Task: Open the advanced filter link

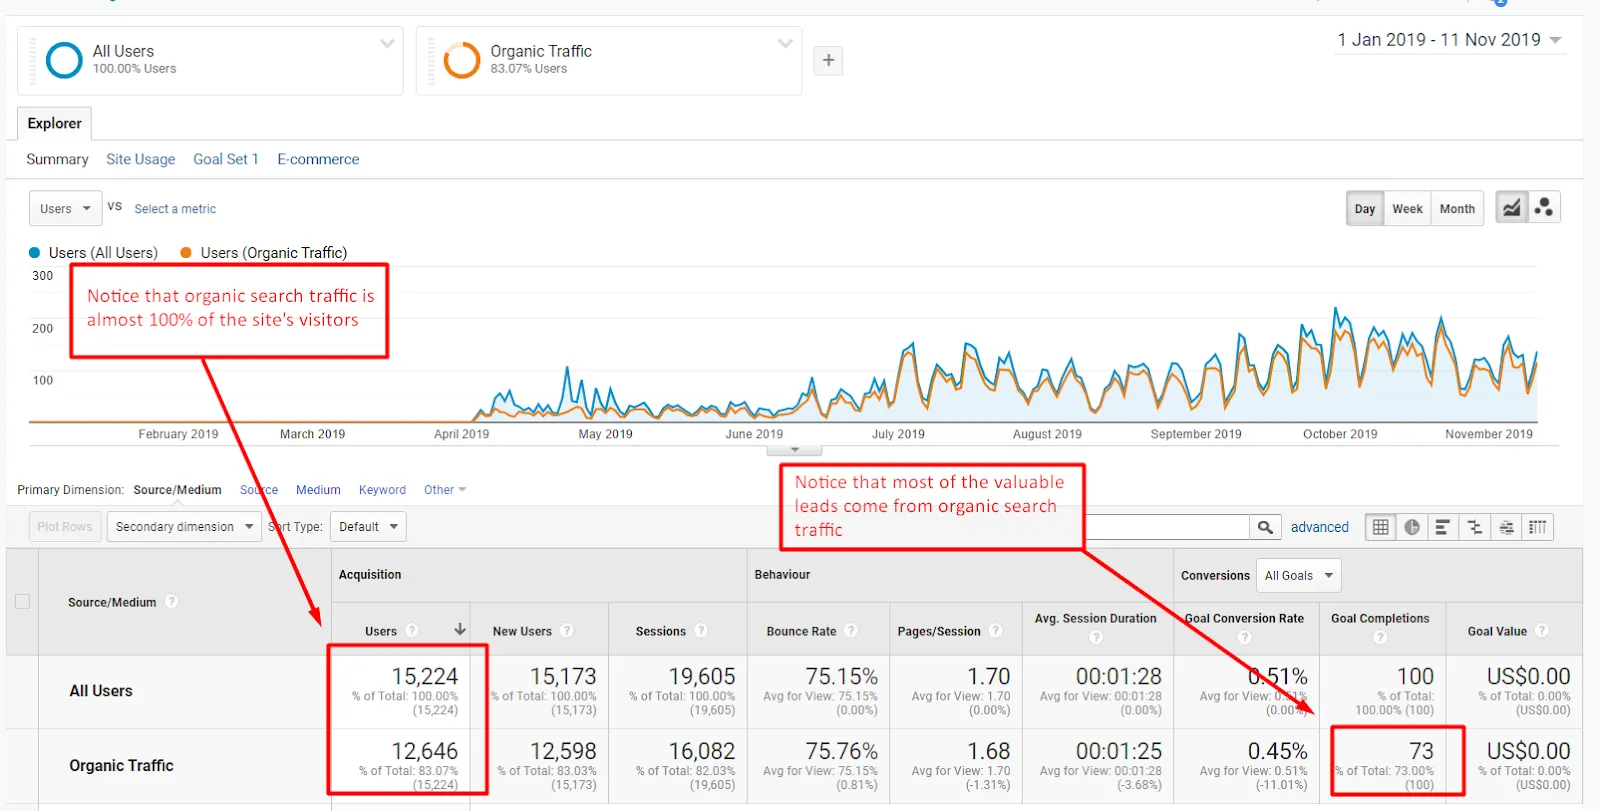Action: click(1320, 527)
